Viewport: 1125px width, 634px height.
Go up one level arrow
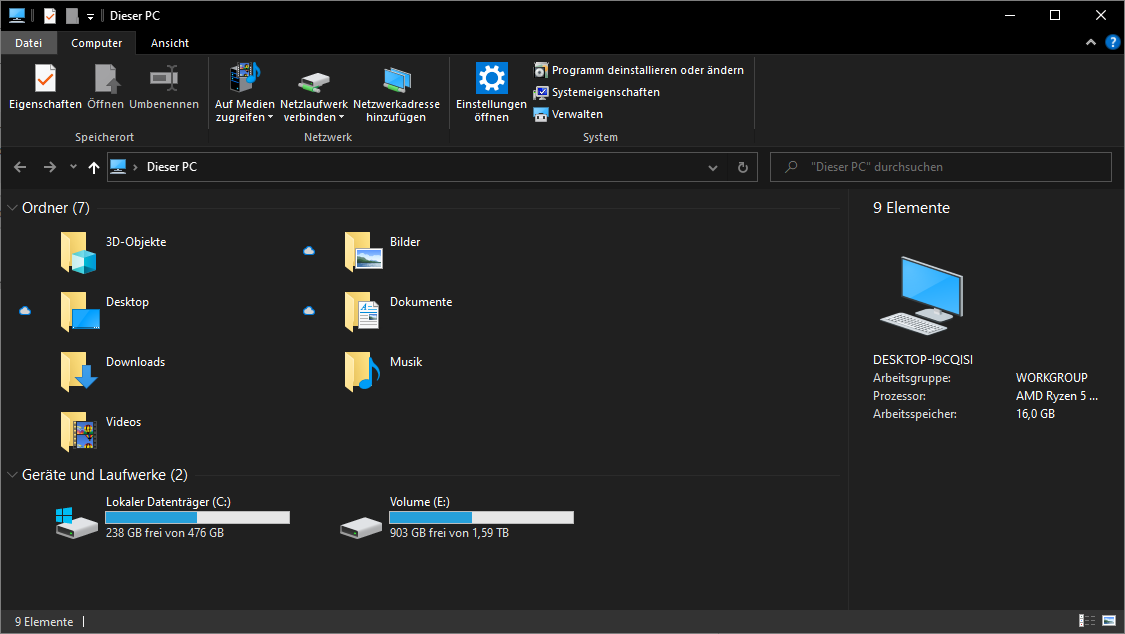[x=94, y=167]
